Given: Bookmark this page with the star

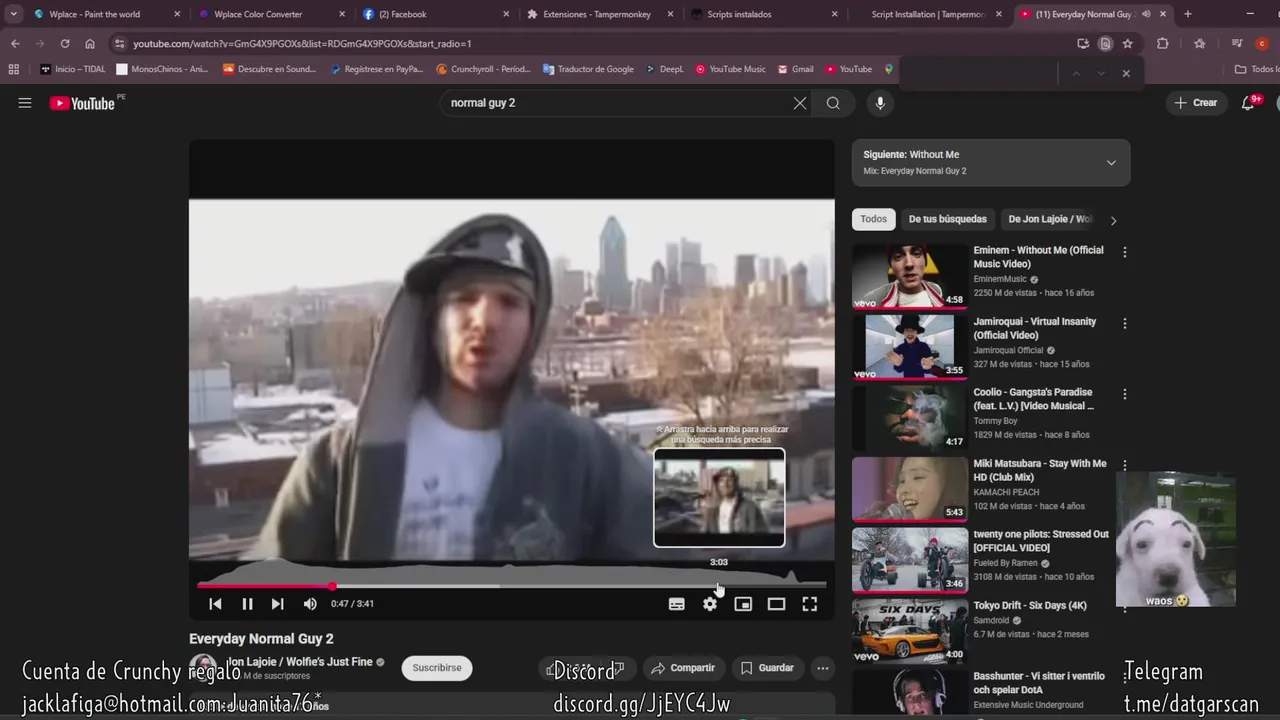Looking at the screenshot, I should 1128,44.
